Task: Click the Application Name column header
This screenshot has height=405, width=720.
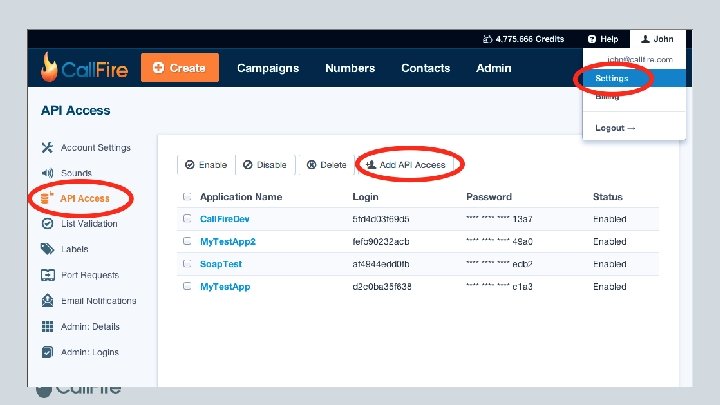Action: pyautogui.click(x=241, y=197)
